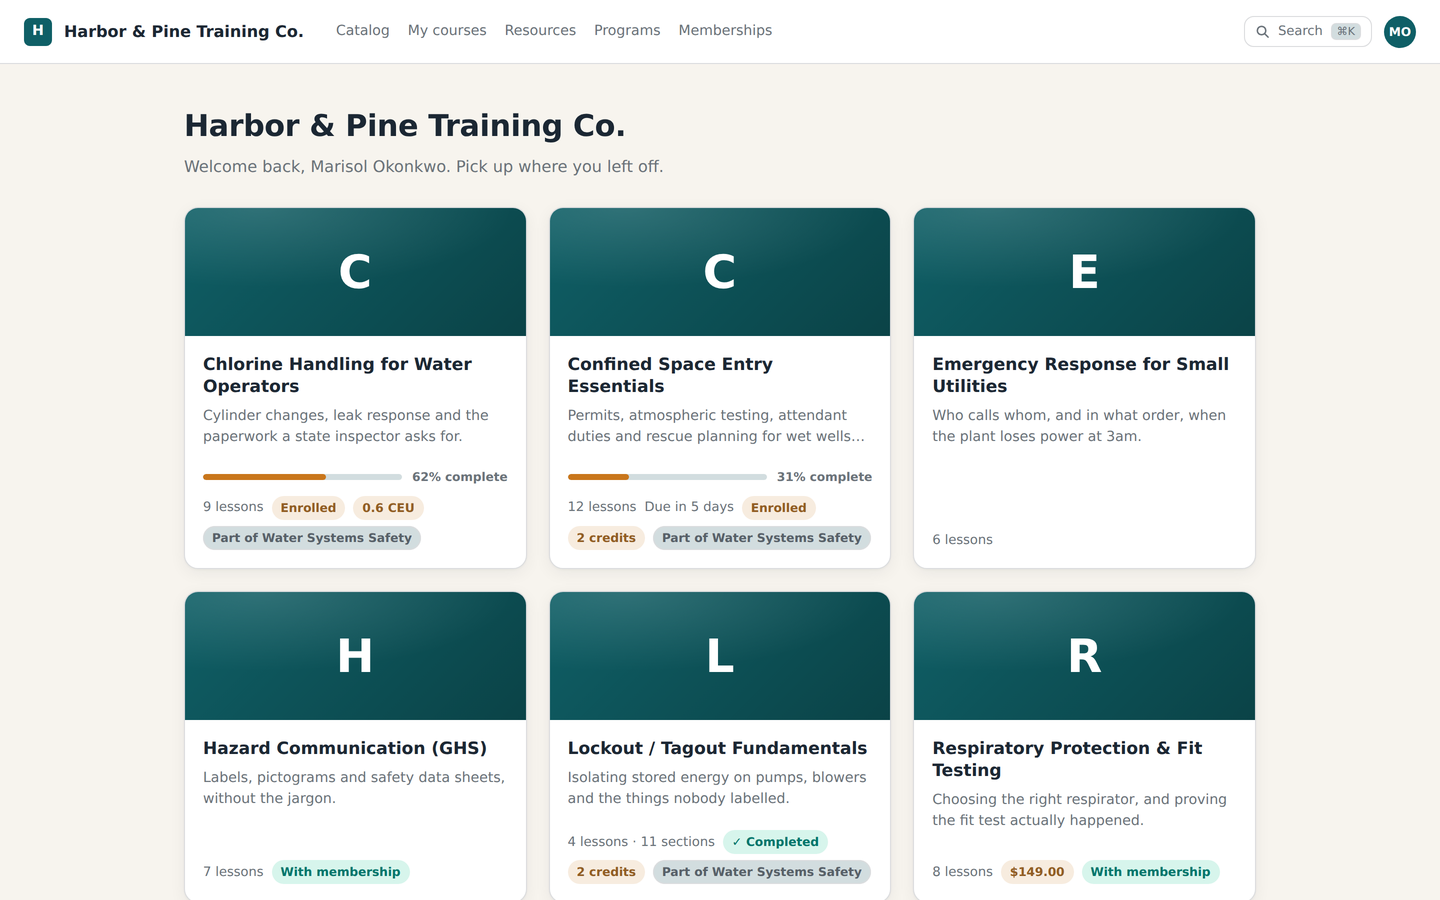Open Confined Space Entry Essentials title
Screen dimensions: 1440x900
pyautogui.click(x=670, y=375)
